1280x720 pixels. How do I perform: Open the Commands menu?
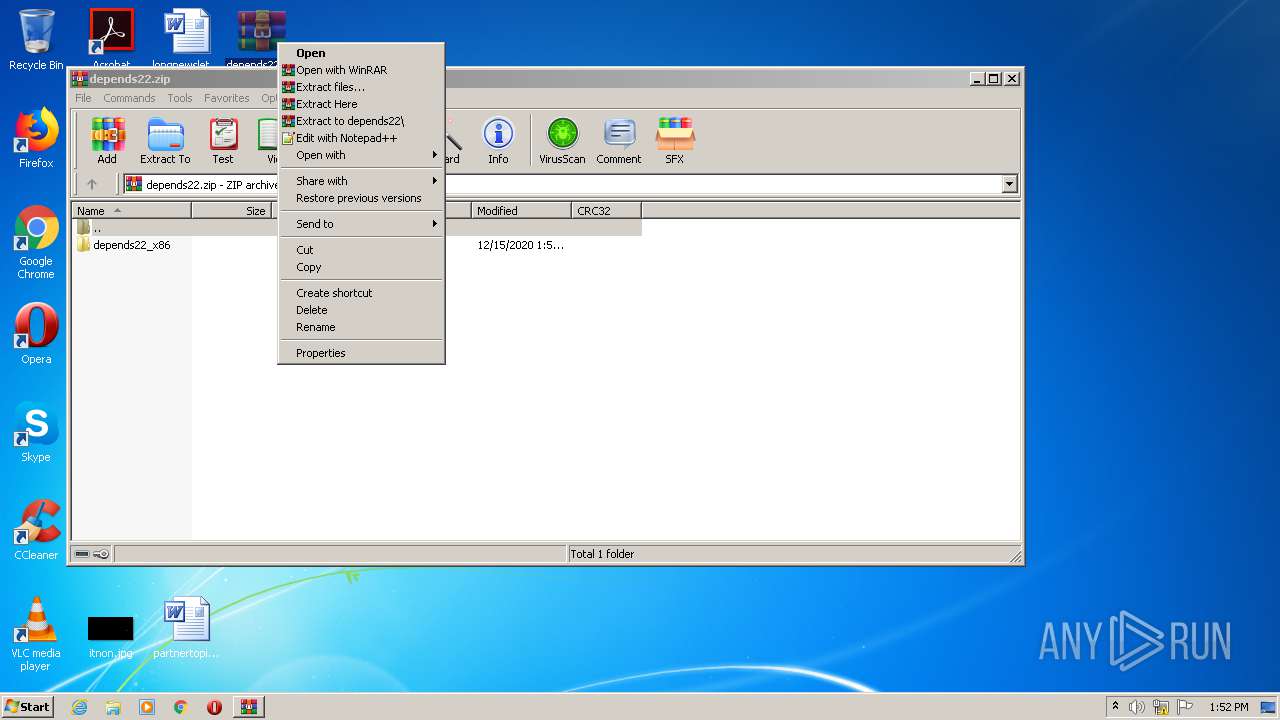point(129,98)
